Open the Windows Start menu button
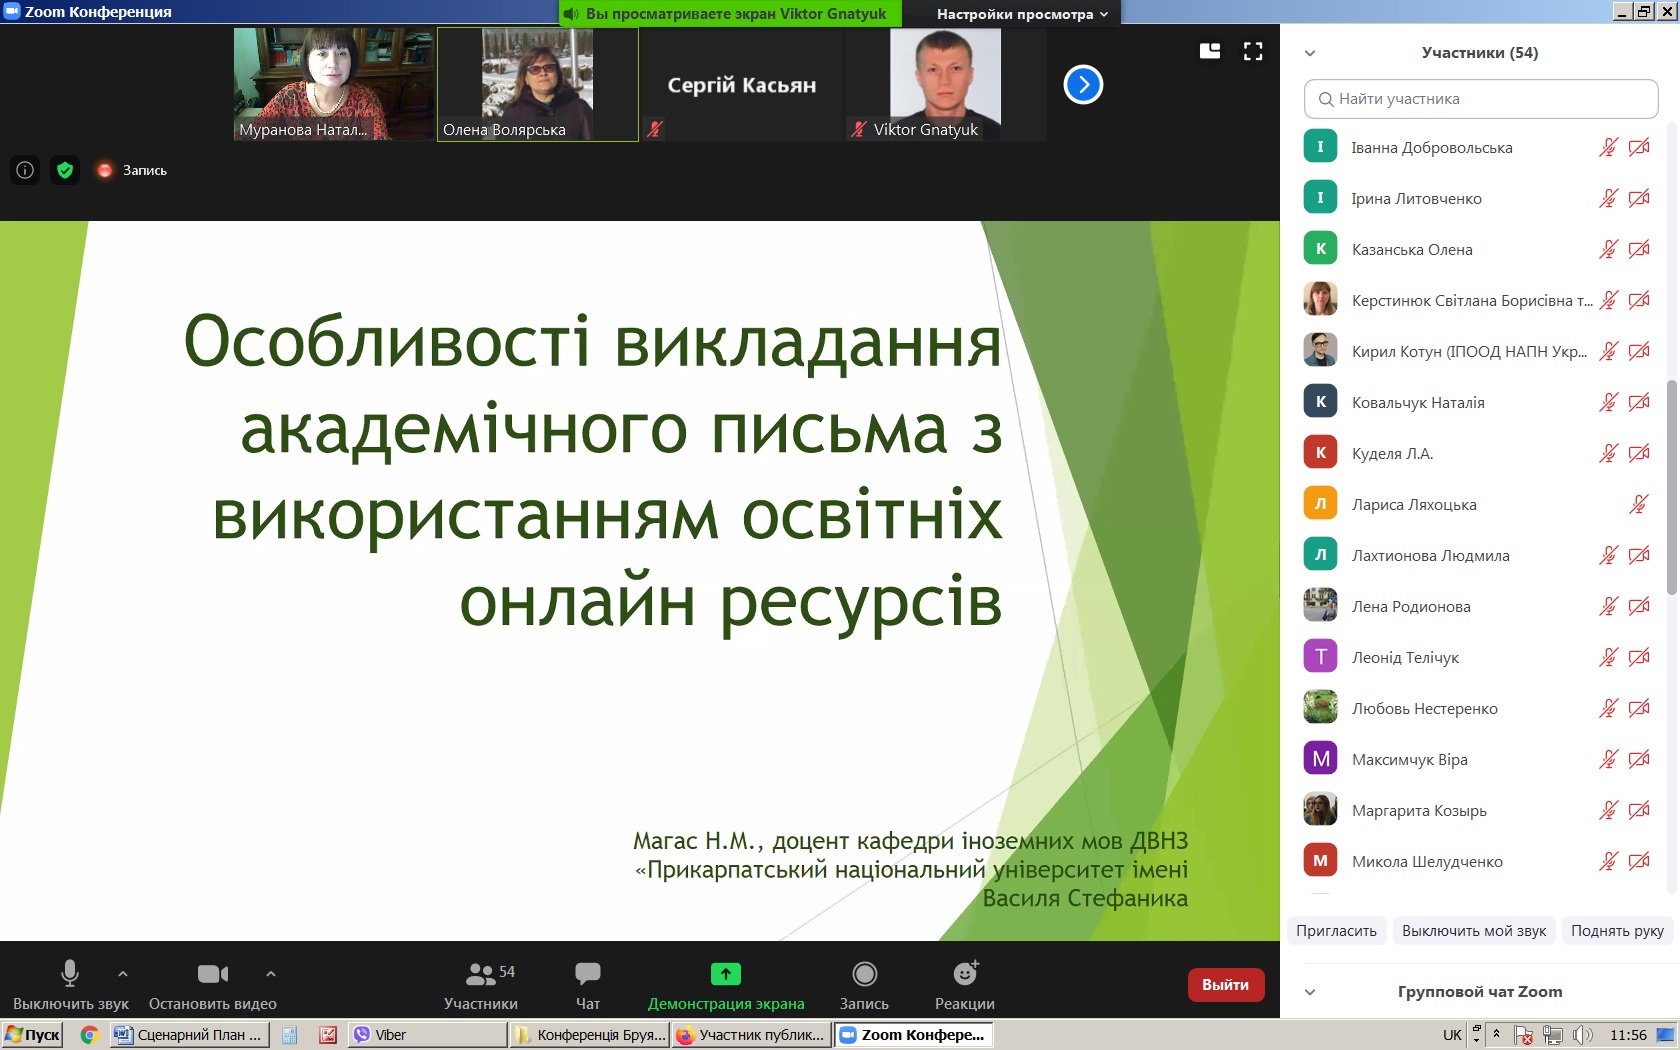Screen dimensions: 1680x1050 (33, 1035)
